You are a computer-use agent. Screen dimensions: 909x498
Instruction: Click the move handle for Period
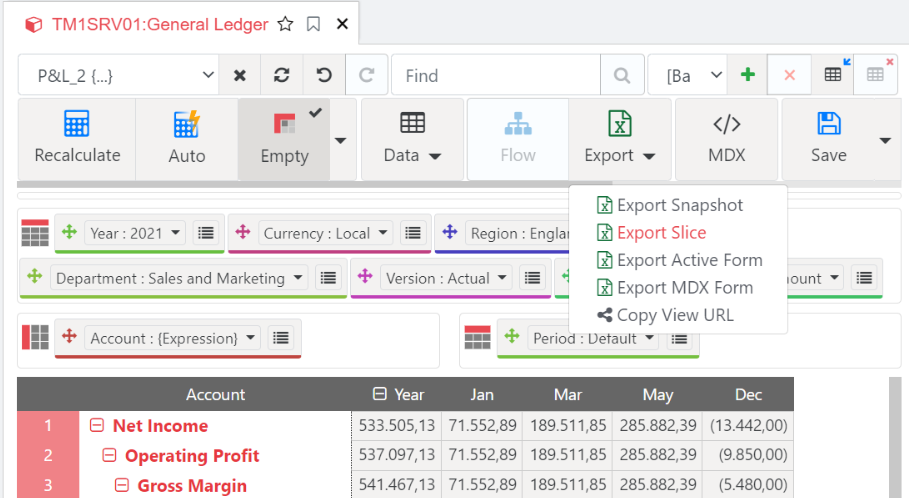tap(512, 336)
